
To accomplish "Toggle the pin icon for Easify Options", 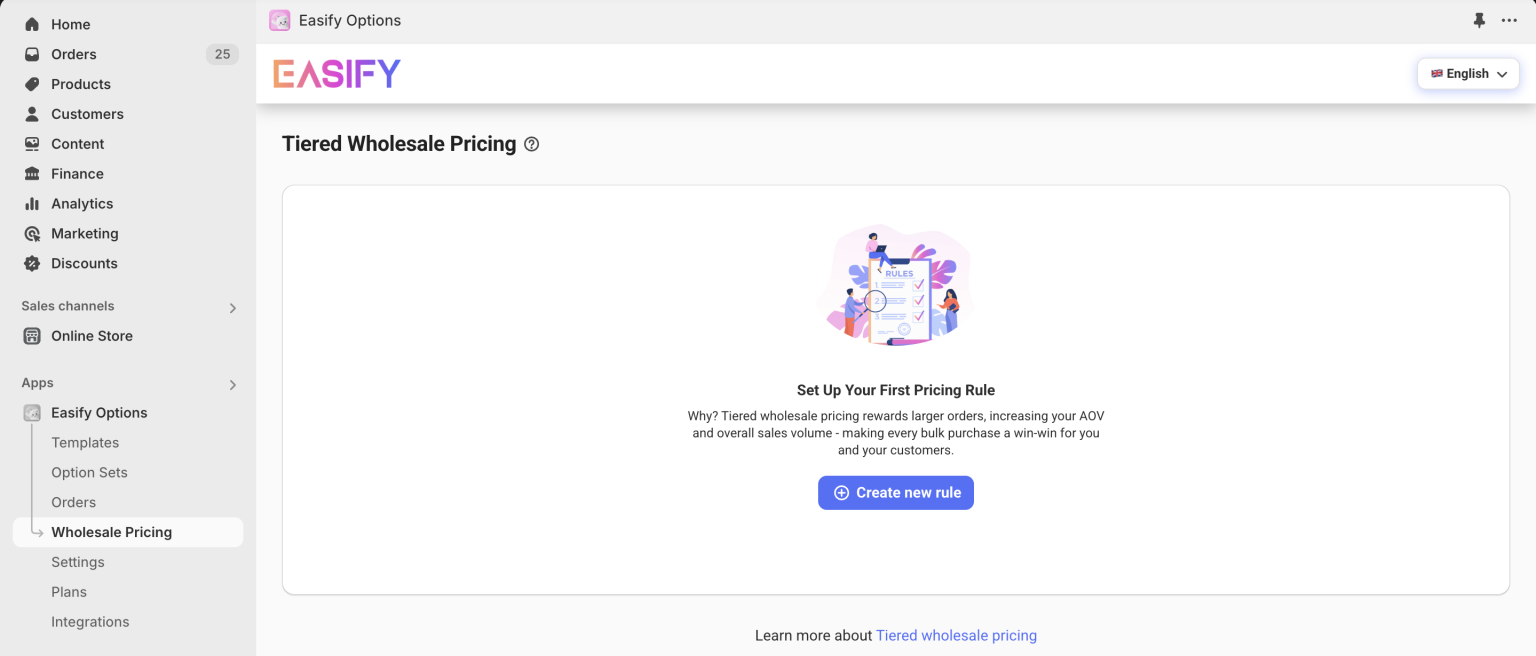I will (x=1479, y=20).
